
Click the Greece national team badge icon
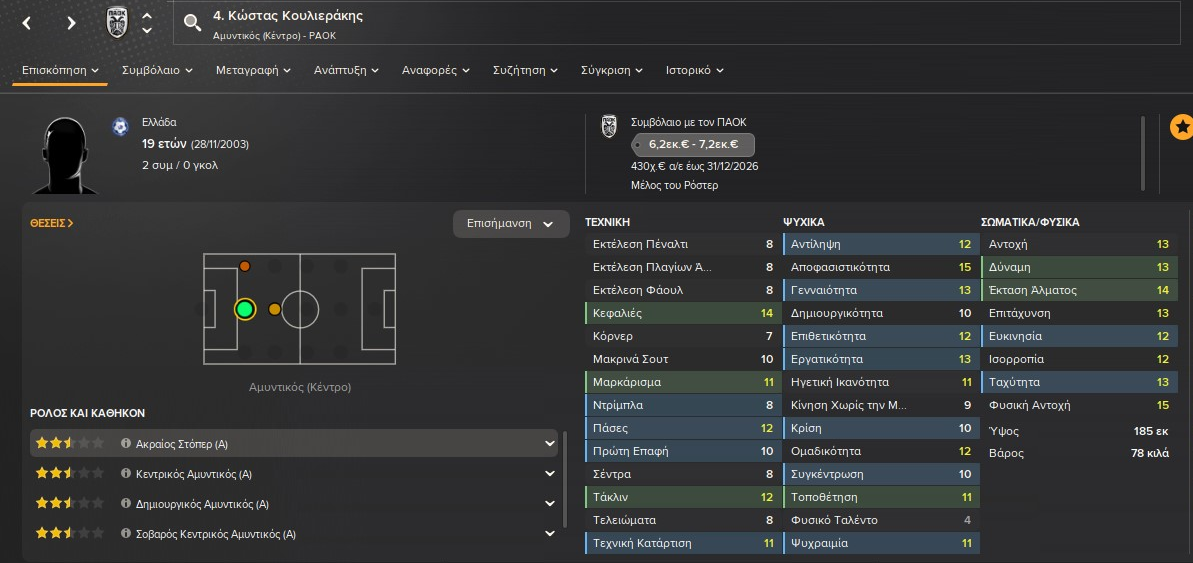[x=120, y=127]
